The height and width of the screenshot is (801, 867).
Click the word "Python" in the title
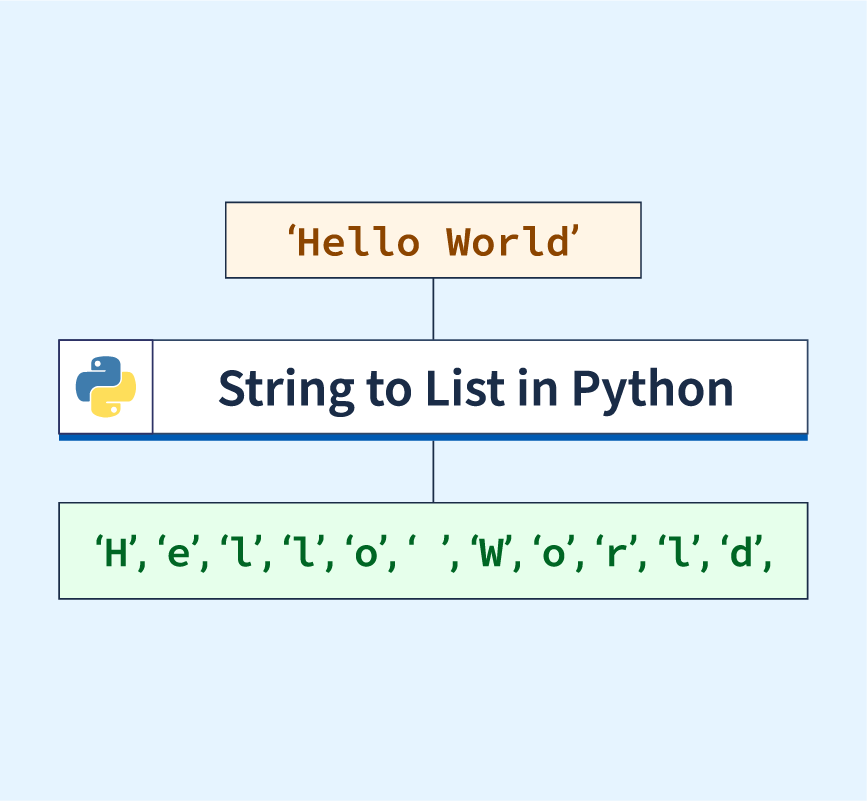(653, 388)
